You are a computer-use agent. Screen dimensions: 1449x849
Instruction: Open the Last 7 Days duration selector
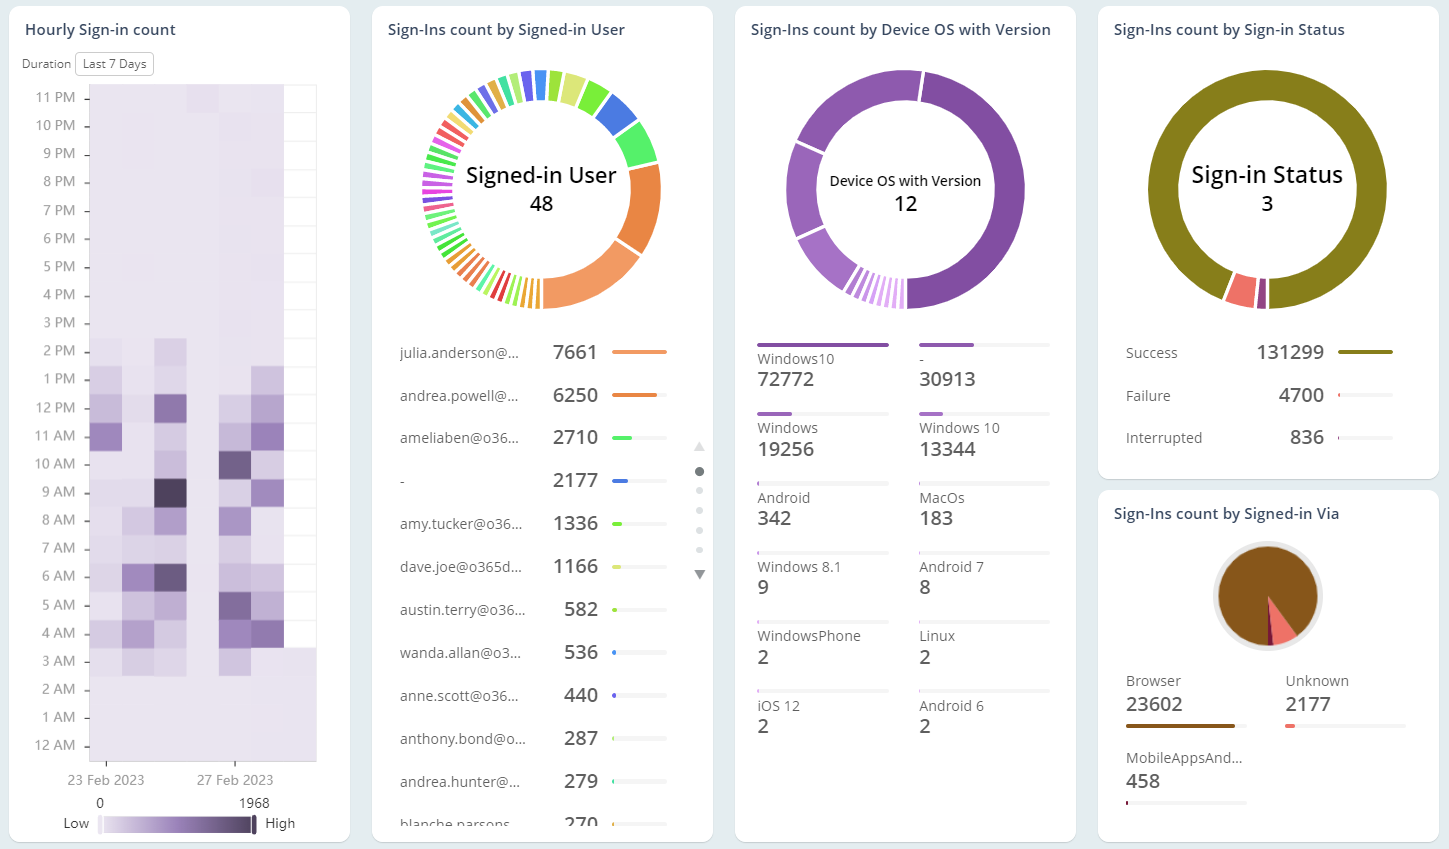[x=116, y=63]
